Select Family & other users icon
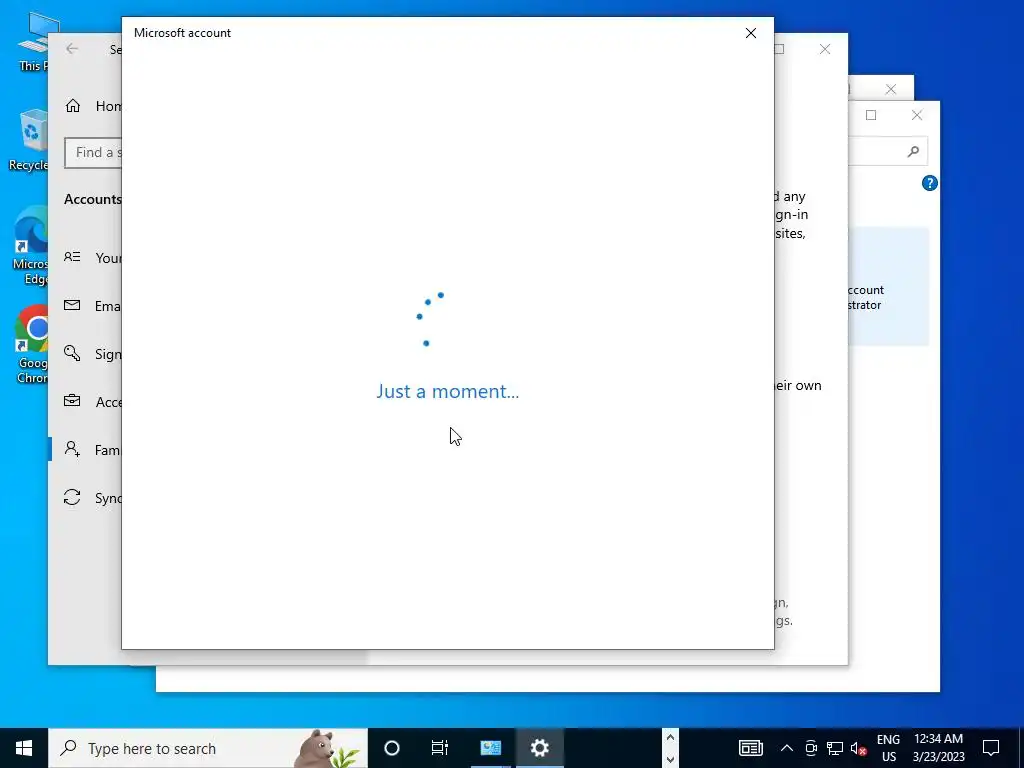The width and height of the screenshot is (1024, 768). coord(72,449)
